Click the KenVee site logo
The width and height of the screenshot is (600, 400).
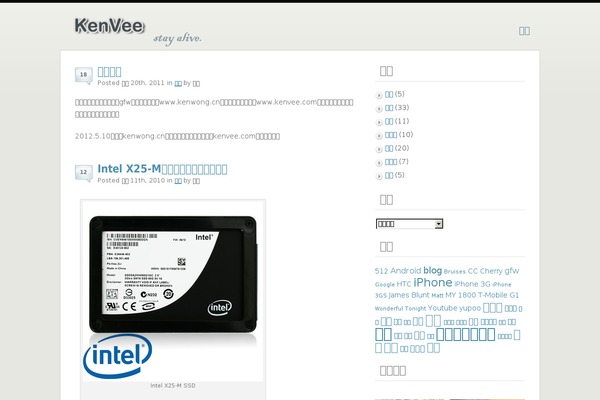tap(110, 26)
